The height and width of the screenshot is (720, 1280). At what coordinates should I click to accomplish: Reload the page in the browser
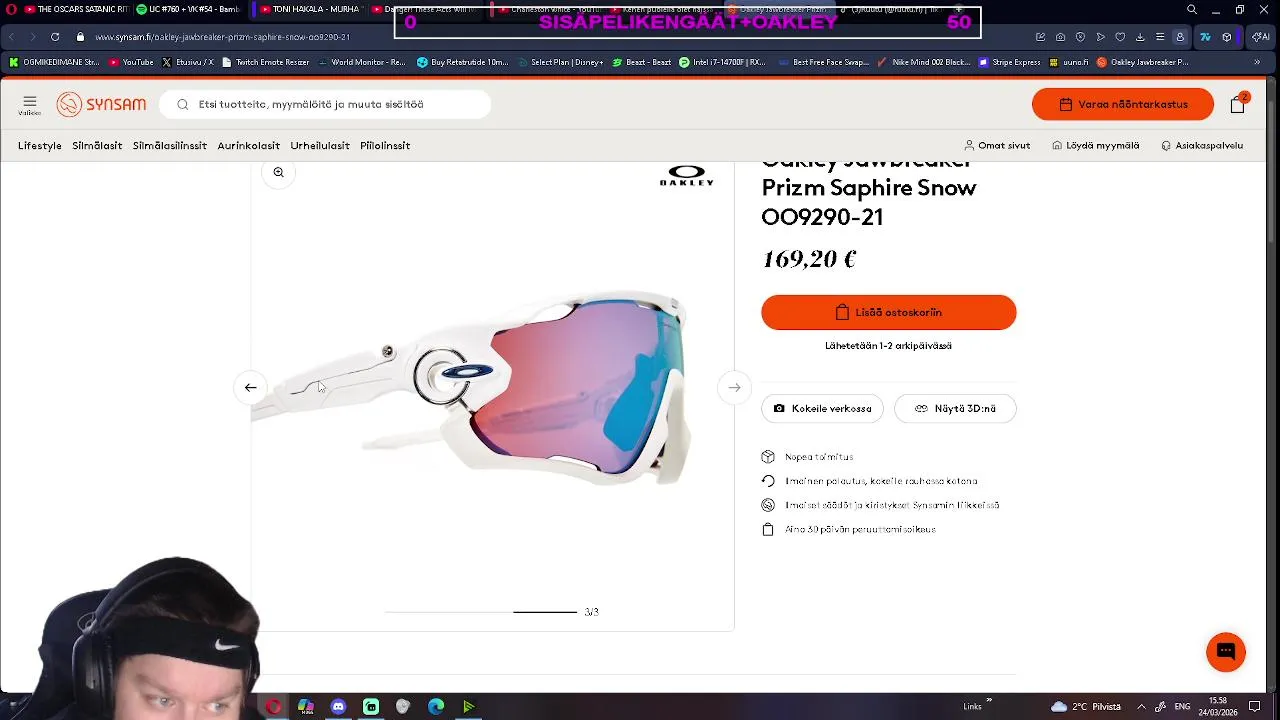point(55,37)
